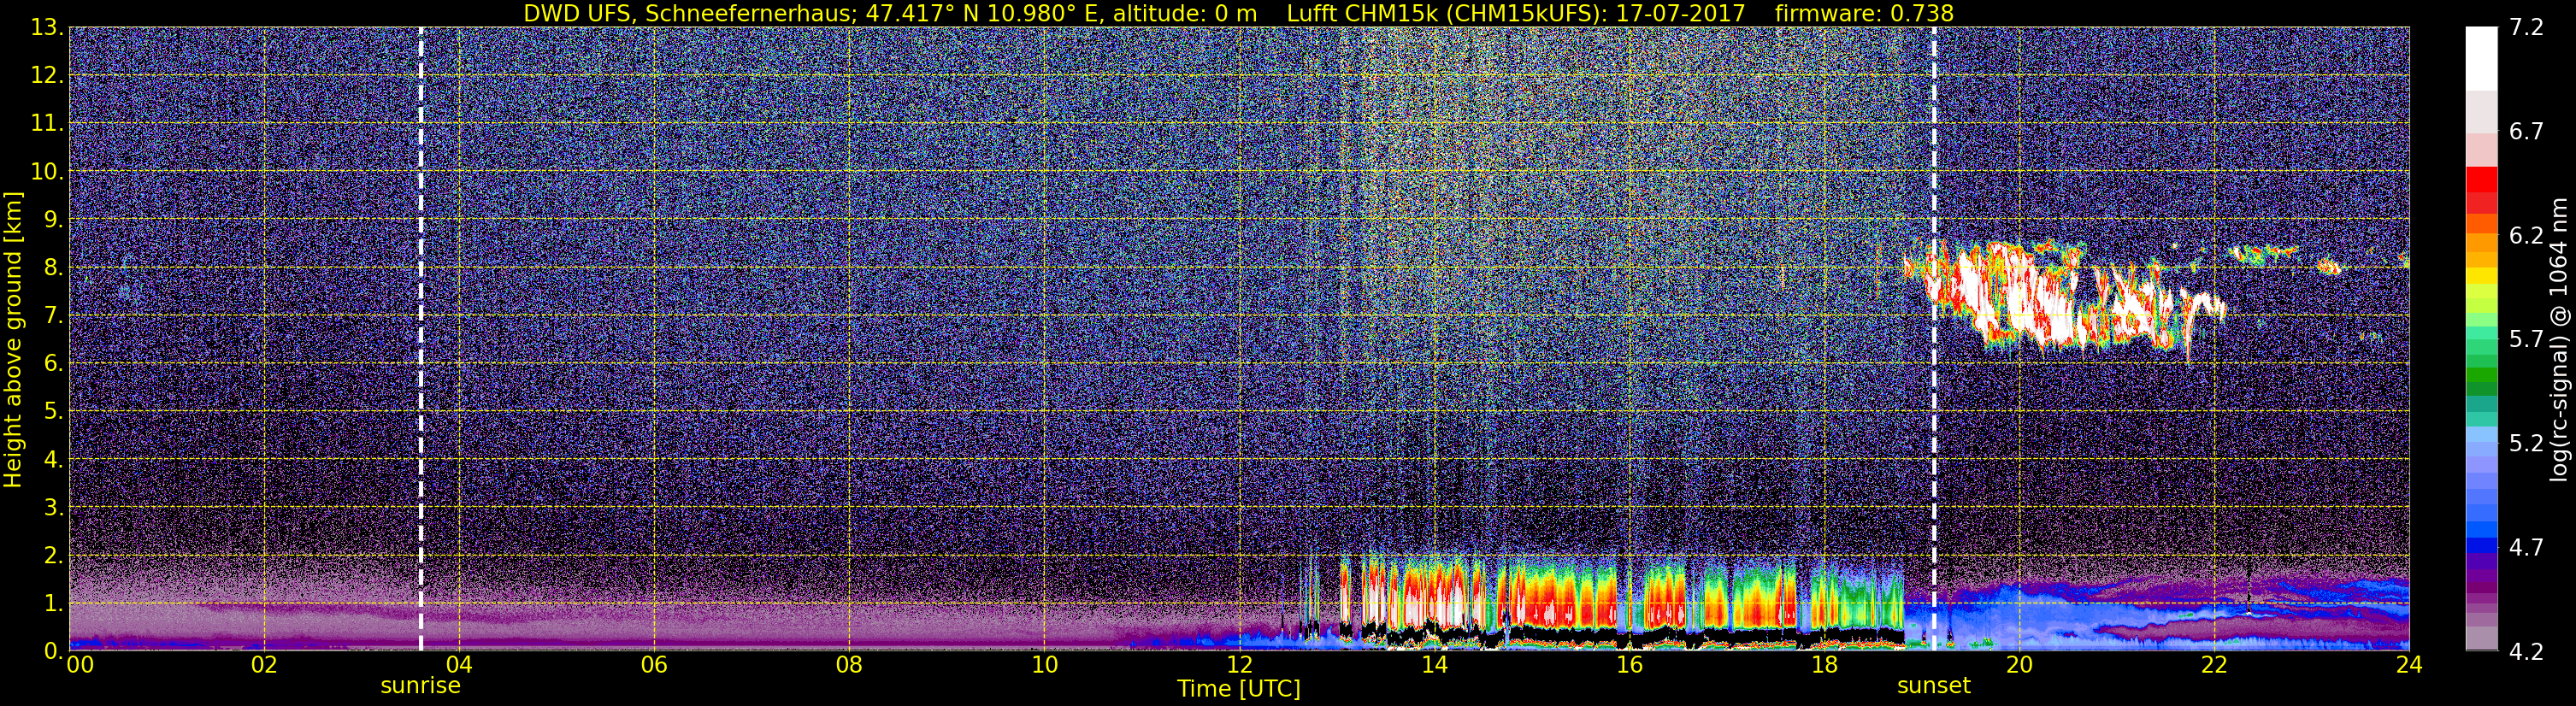Screen dimensions: 2576x706
Task: Click the dashed white sunrise line
Action: click(x=421, y=339)
